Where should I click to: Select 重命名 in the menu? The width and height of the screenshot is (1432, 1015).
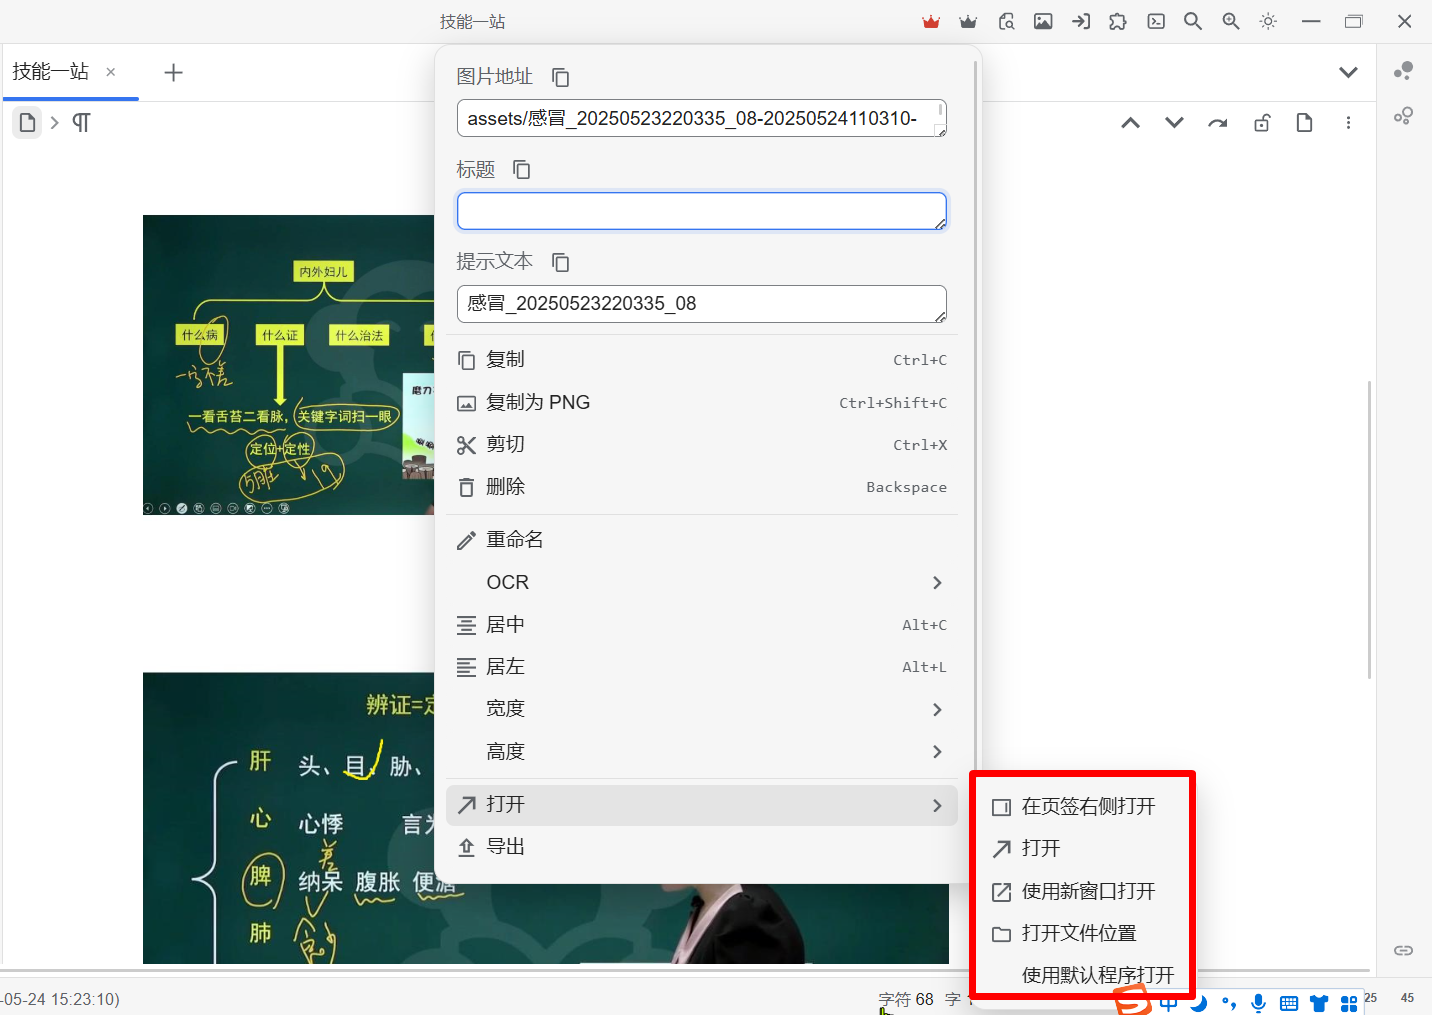coord(702,540)
